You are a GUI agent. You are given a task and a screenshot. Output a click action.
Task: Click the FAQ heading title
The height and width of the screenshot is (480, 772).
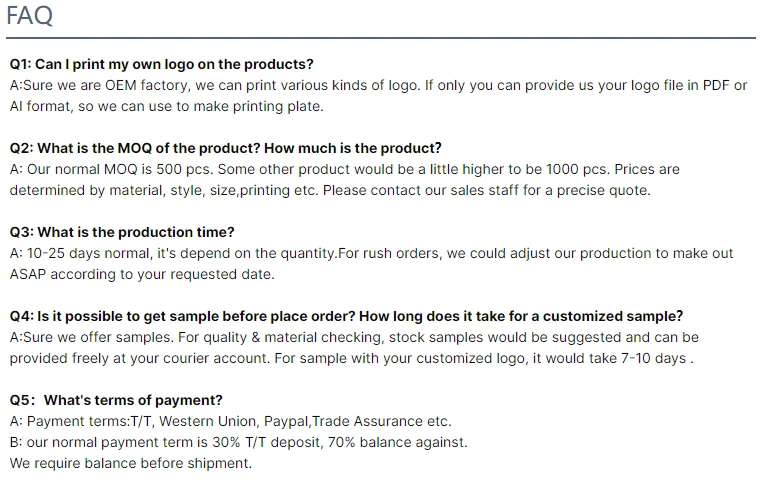coord(30,16)
